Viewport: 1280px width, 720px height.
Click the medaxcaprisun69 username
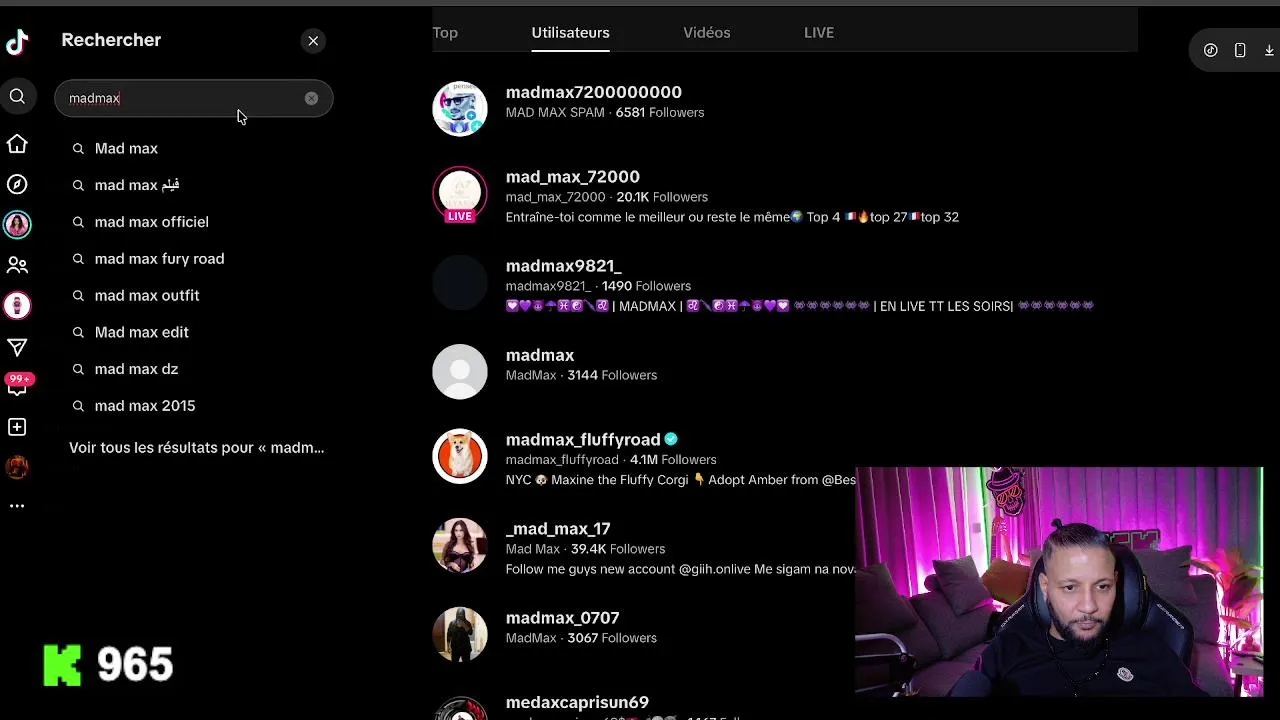coord(577,702)
